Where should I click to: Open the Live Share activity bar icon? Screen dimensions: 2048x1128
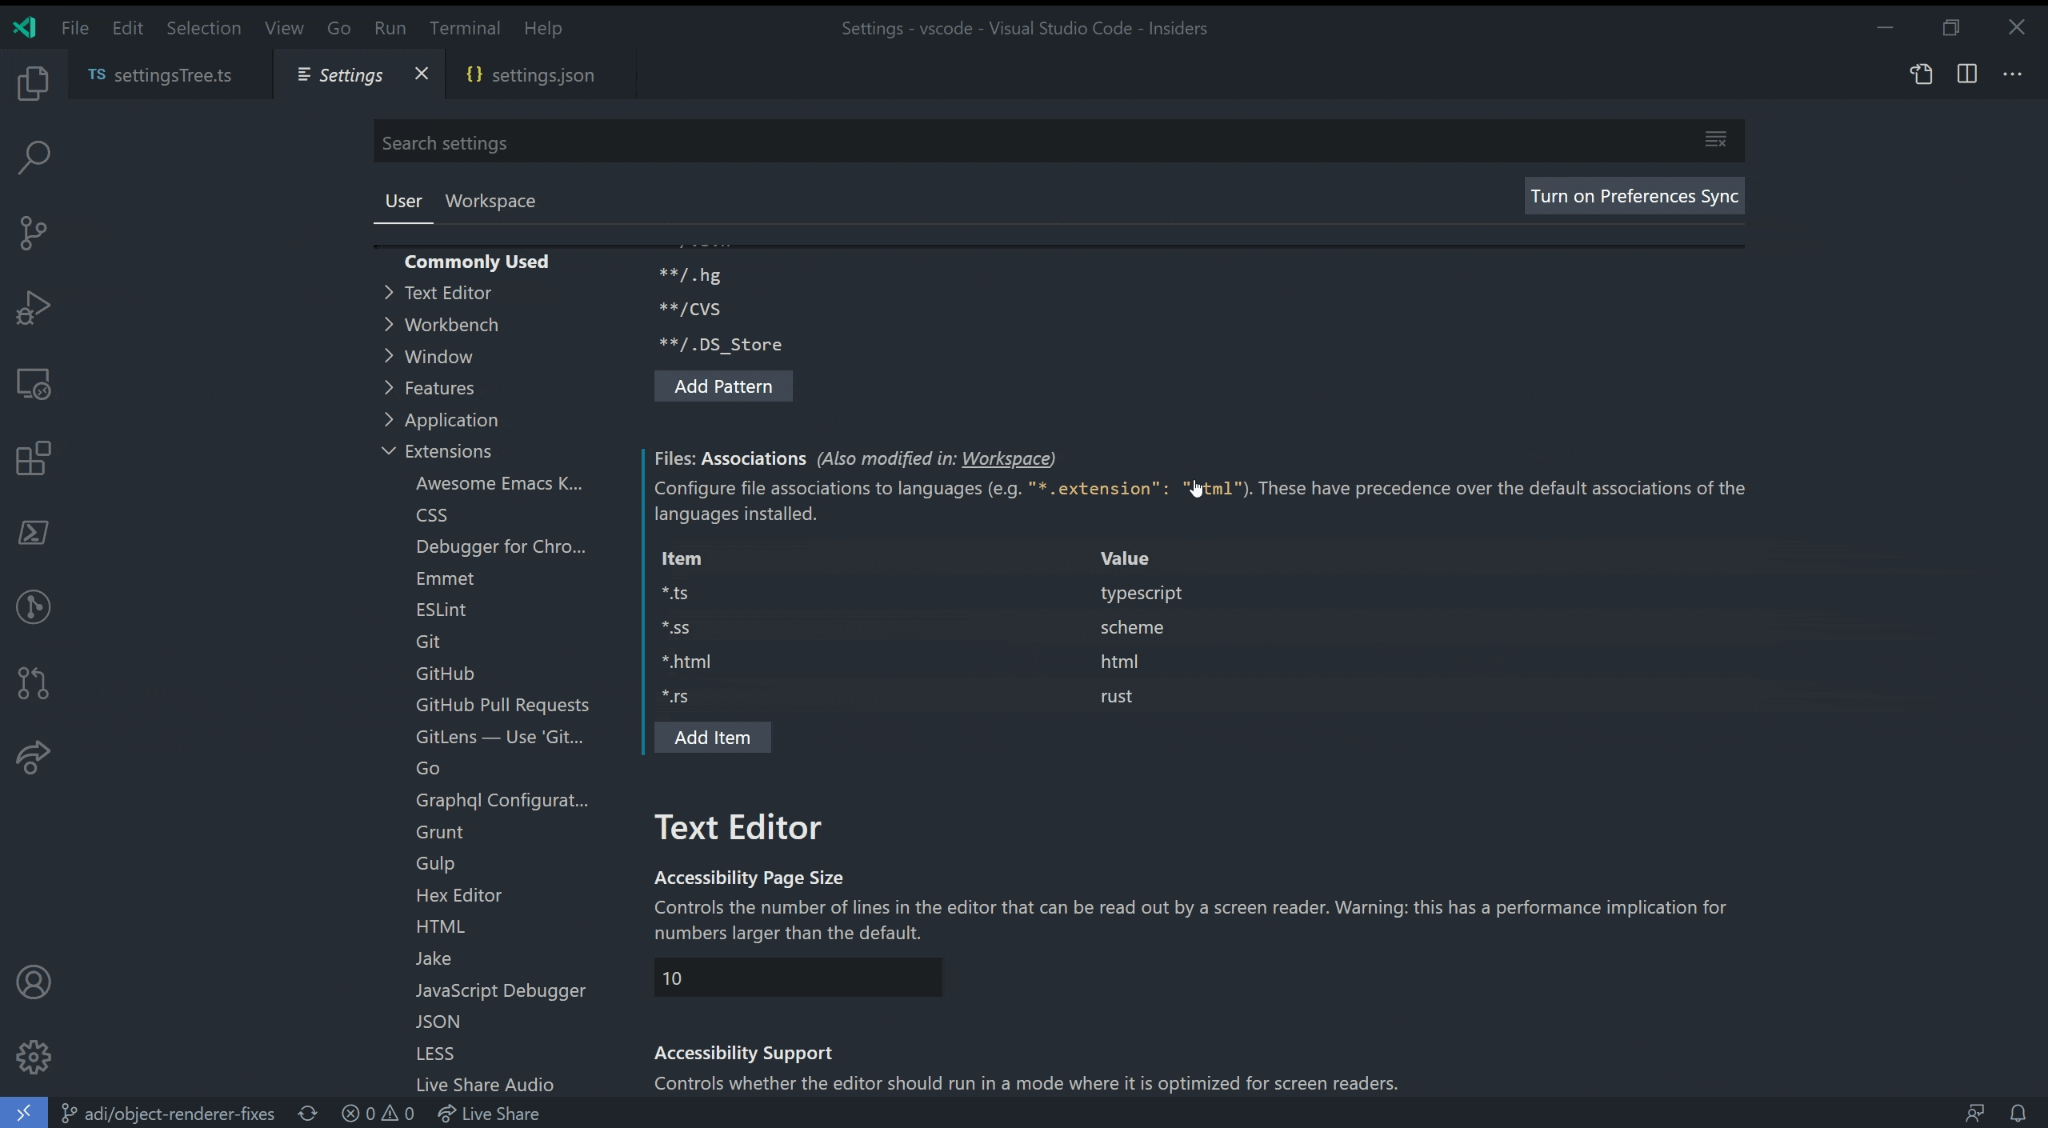point(34,759)
